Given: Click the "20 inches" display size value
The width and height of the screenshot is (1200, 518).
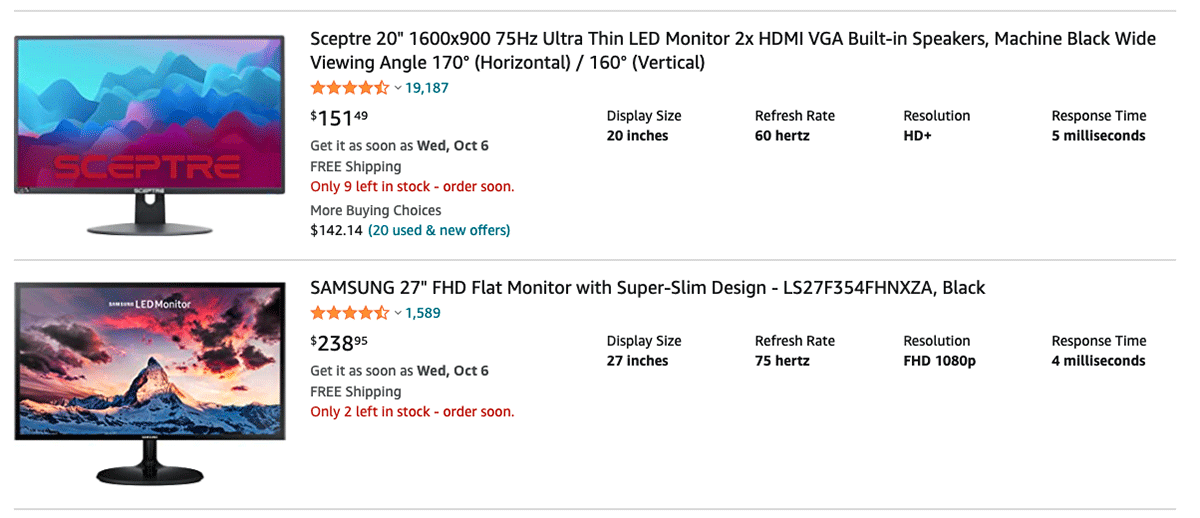Looking at the screenshot, I should click(x=637, y=136).
